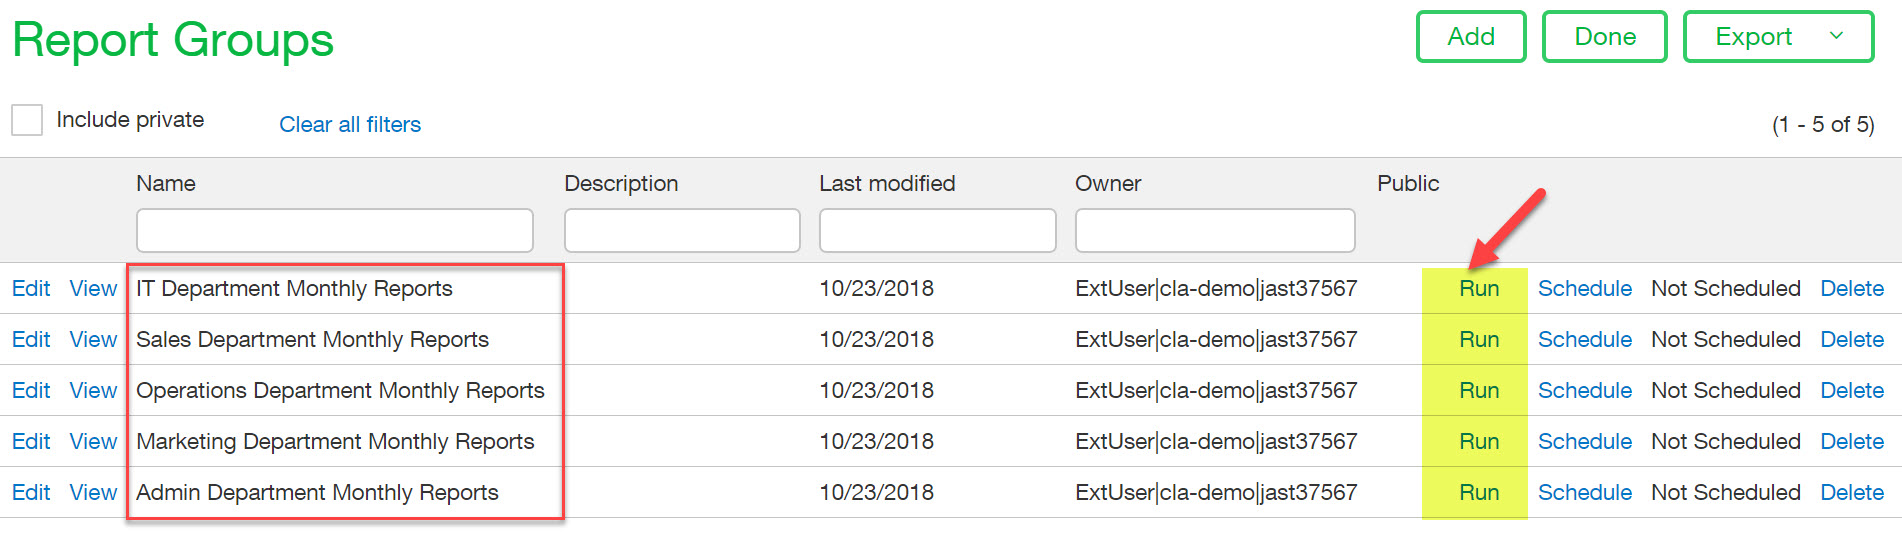
Task: Click the Last modified filter box
Action: click(x=937, y=231)
